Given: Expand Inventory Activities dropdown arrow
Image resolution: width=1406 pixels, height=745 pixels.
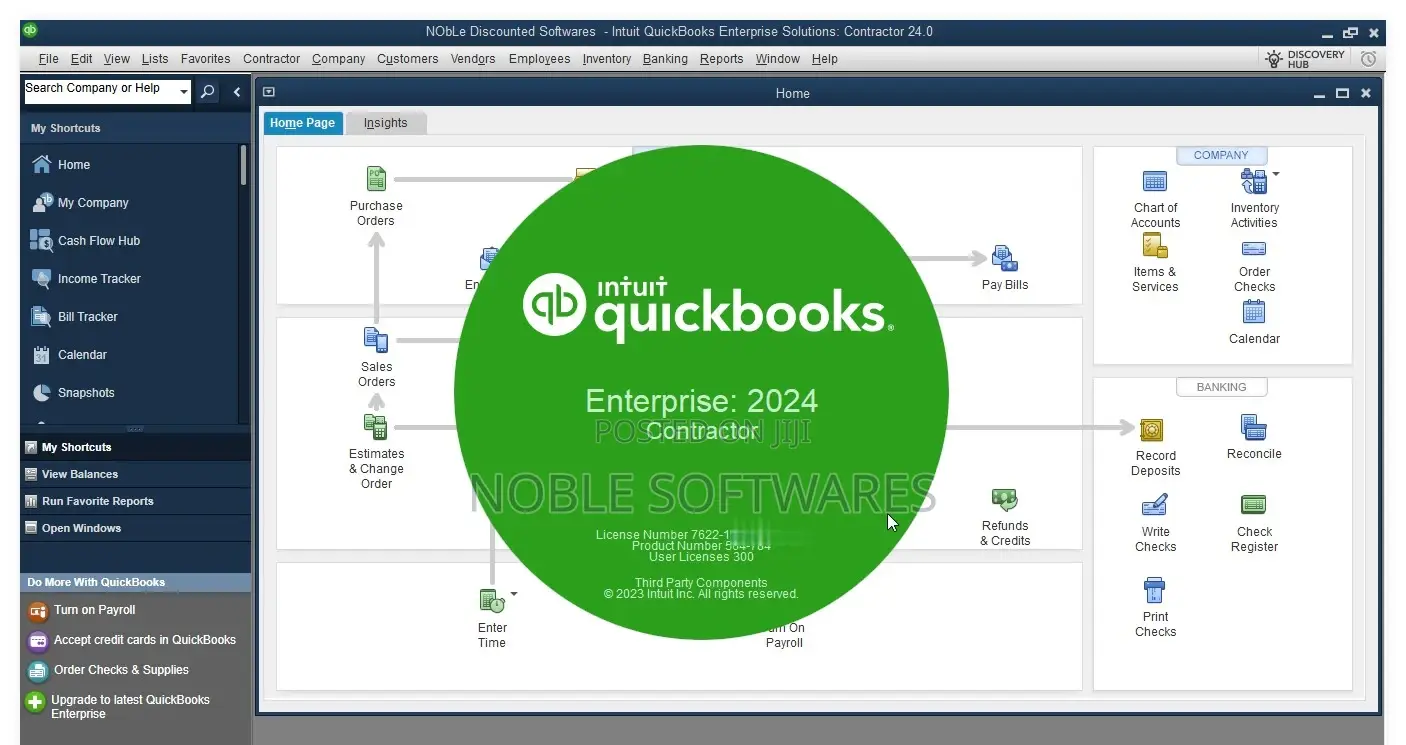Looking at the screenshot, I should (1275, 174).
